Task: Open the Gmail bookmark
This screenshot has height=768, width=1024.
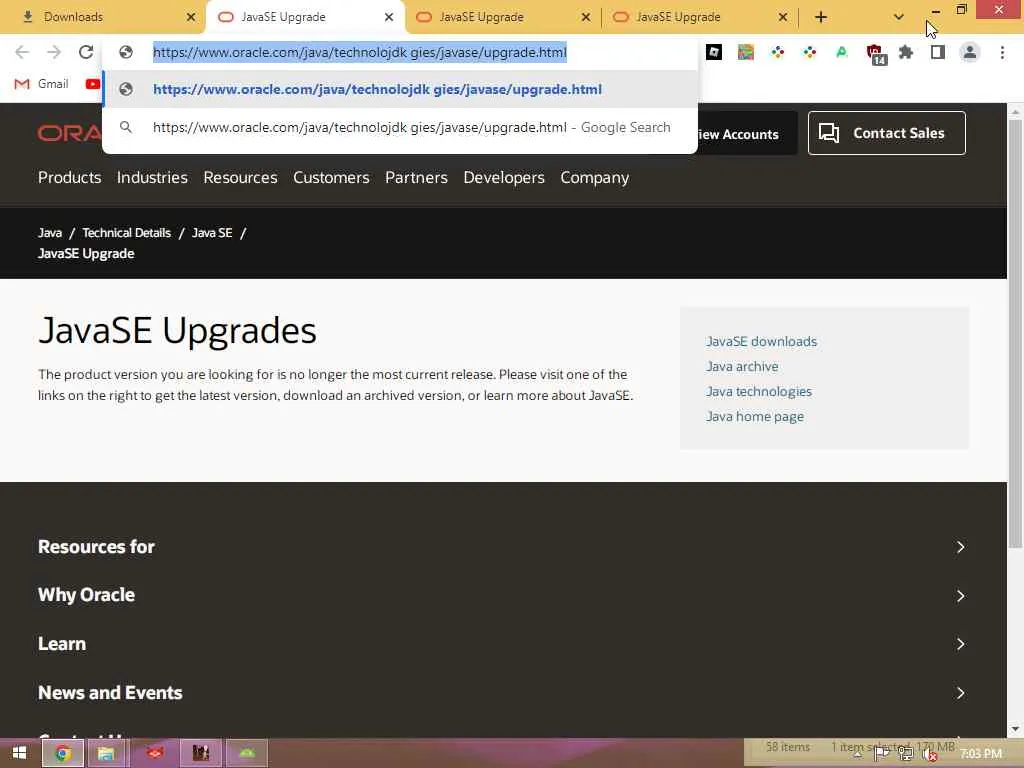Action: [41, 84]
